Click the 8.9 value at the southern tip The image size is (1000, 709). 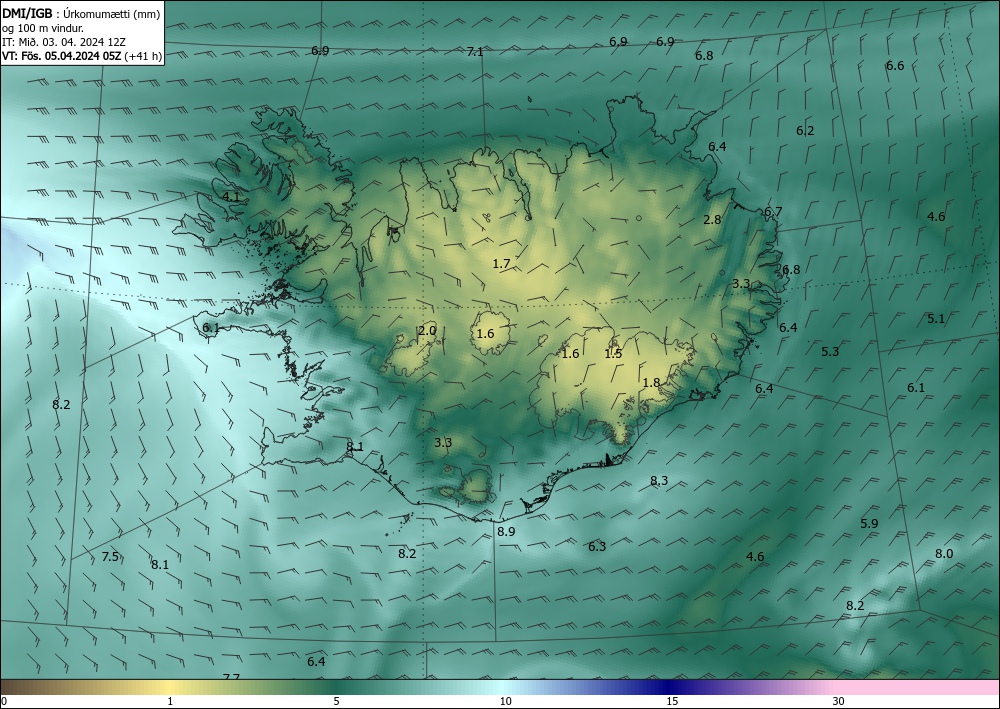(x=506, y=531)
